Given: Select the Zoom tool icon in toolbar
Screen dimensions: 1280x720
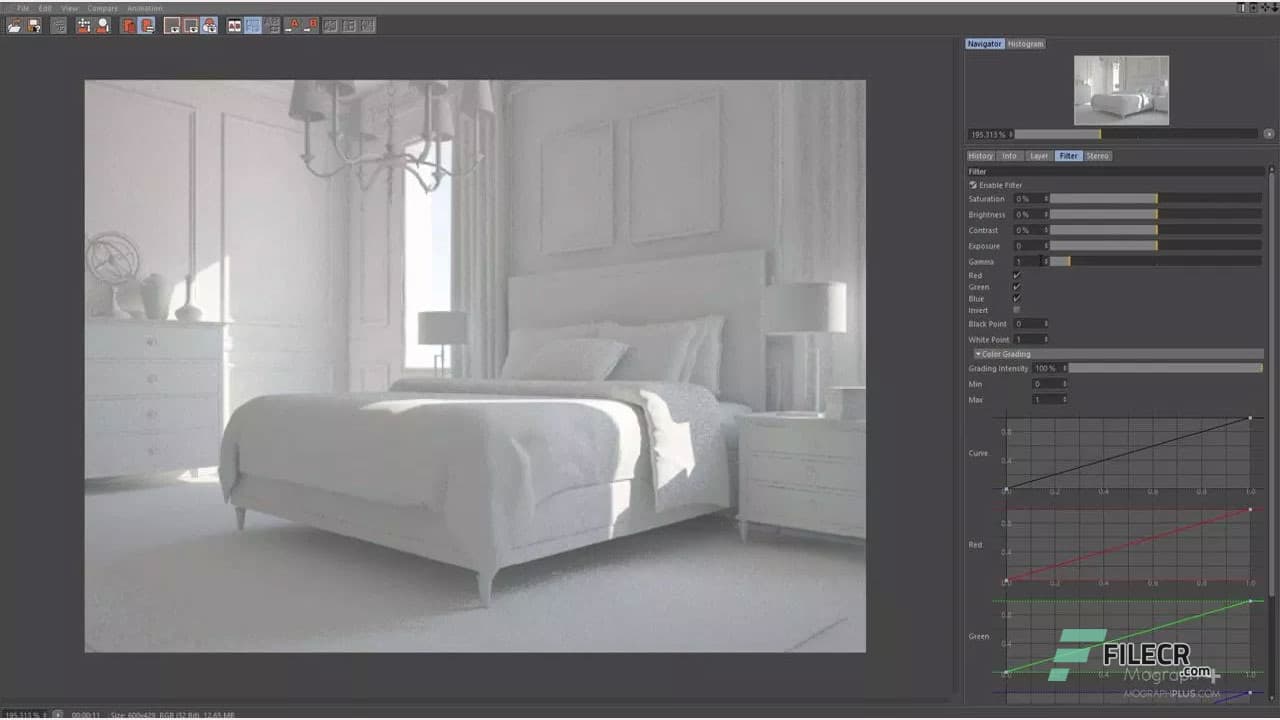Looking at the screenshot, I should 102,27.
